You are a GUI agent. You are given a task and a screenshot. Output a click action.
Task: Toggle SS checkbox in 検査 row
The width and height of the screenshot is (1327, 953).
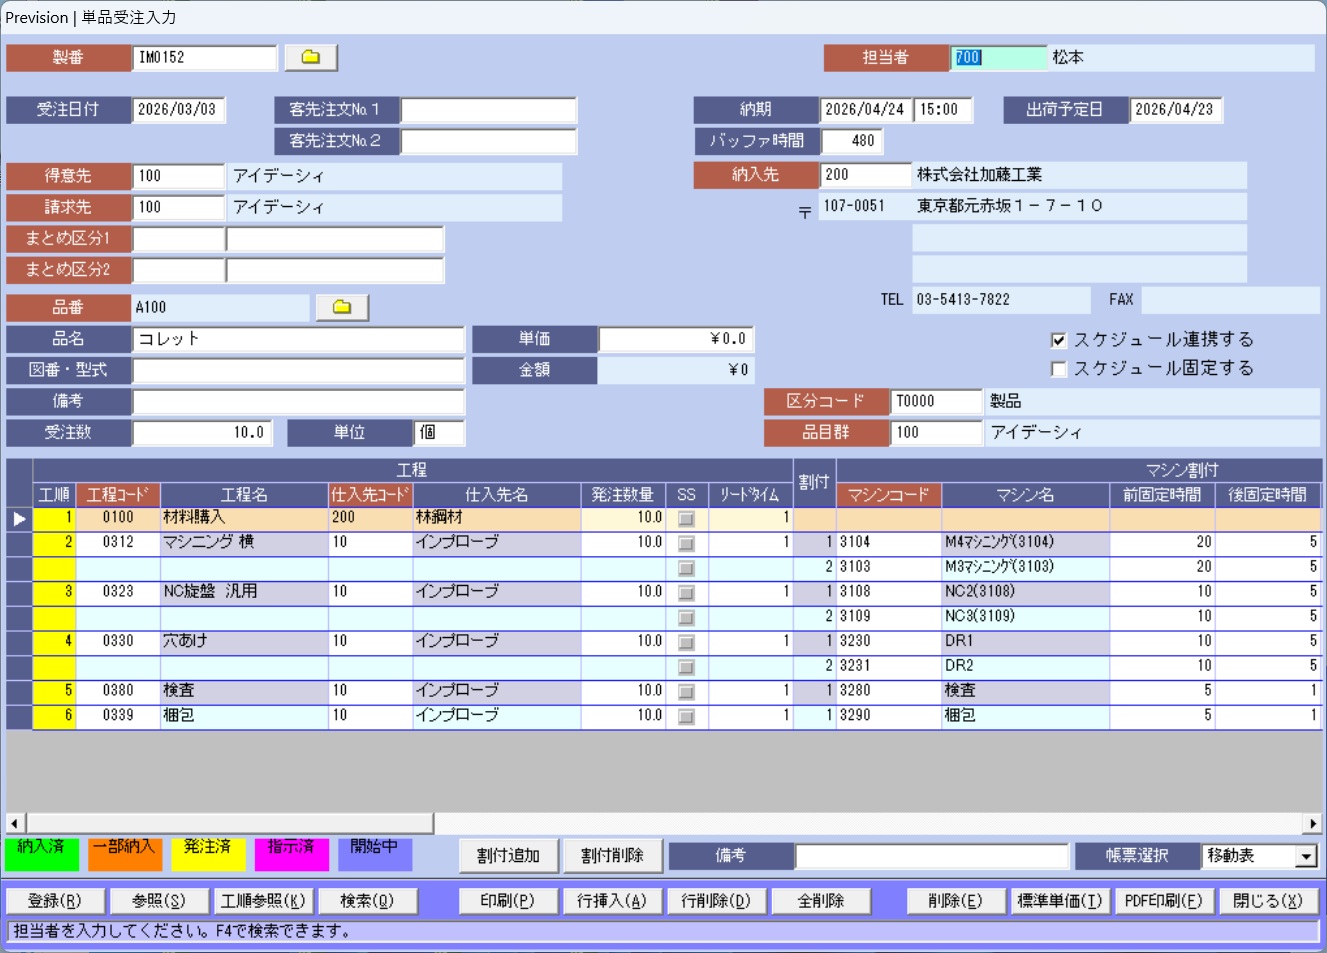tap(686, 692)
